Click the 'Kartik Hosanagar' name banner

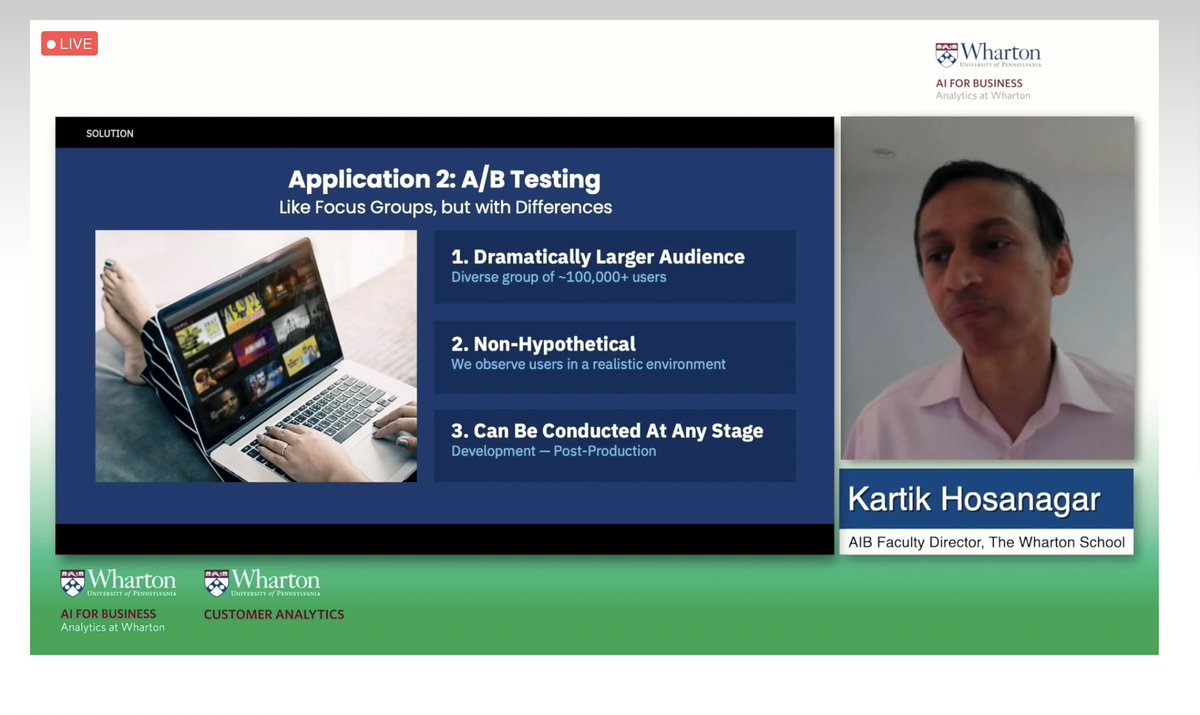[986, 499]
